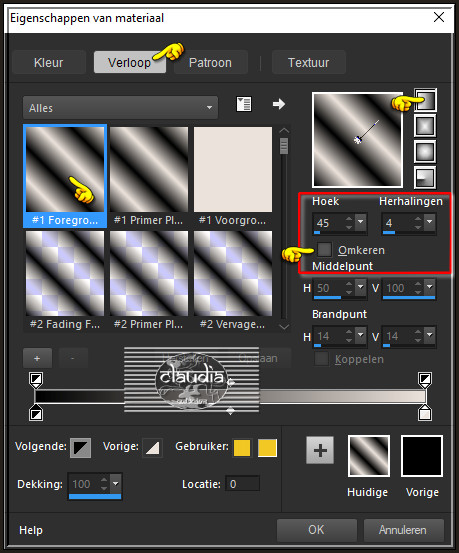Select the linear gradient style icon
The width and height of the screenshot is (459, 553).
pos(425,101)
